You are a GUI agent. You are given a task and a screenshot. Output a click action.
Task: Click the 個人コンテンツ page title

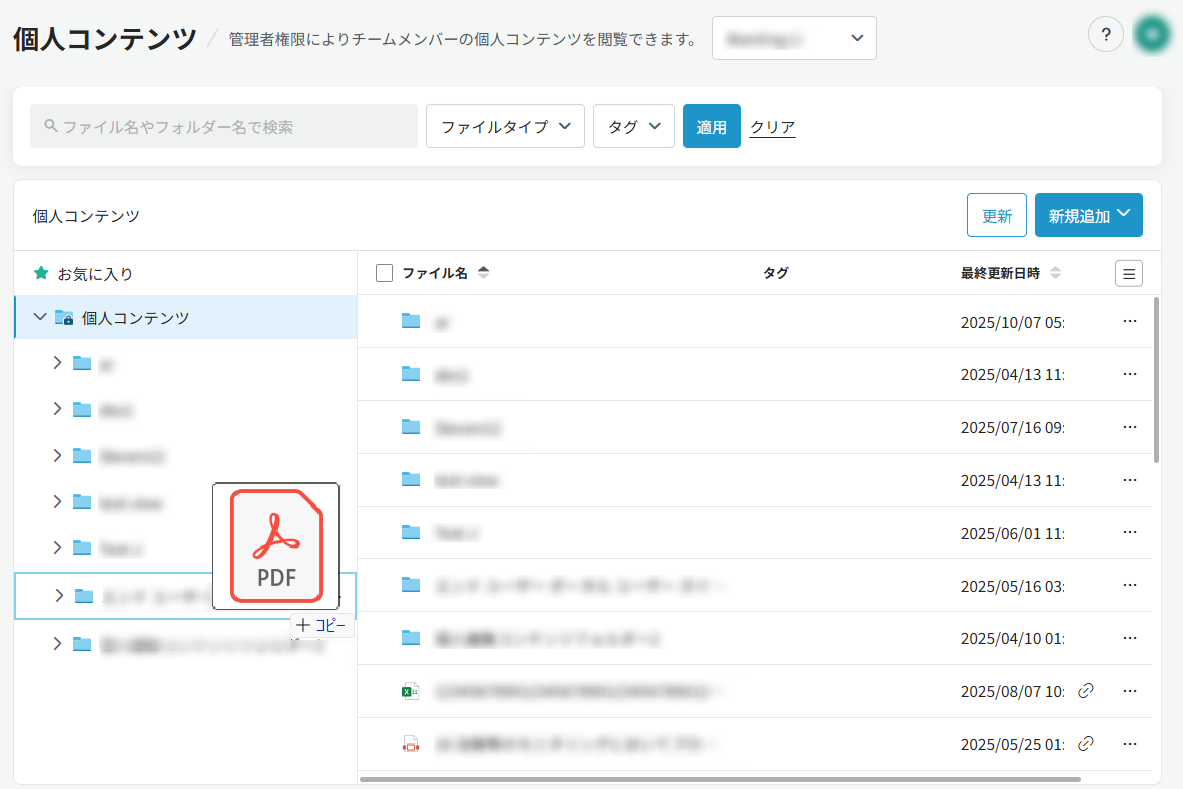tap(105, 38)
